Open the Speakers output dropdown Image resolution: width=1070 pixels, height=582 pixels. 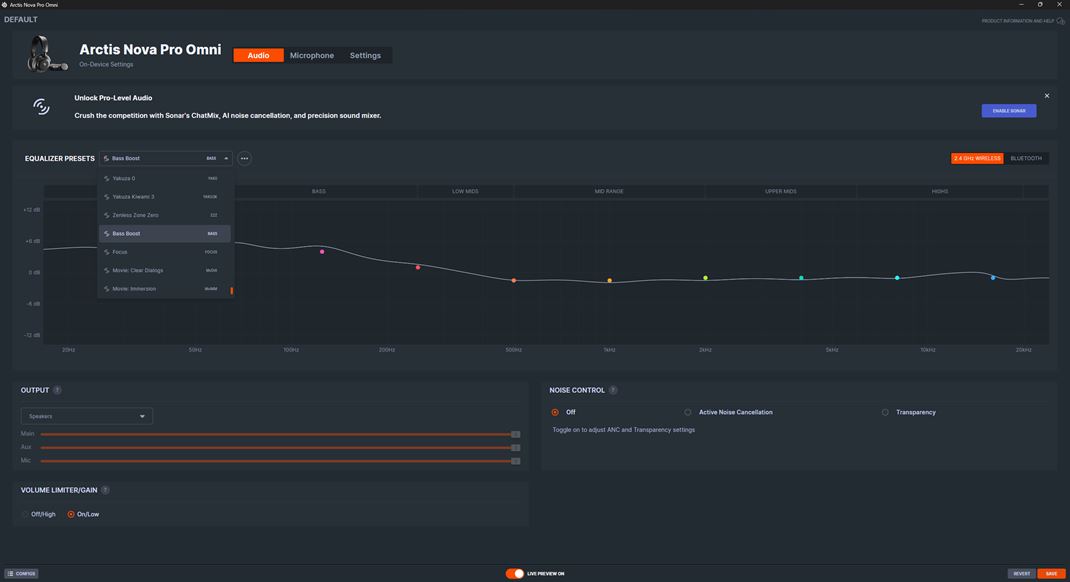click(x=87, y=416)
